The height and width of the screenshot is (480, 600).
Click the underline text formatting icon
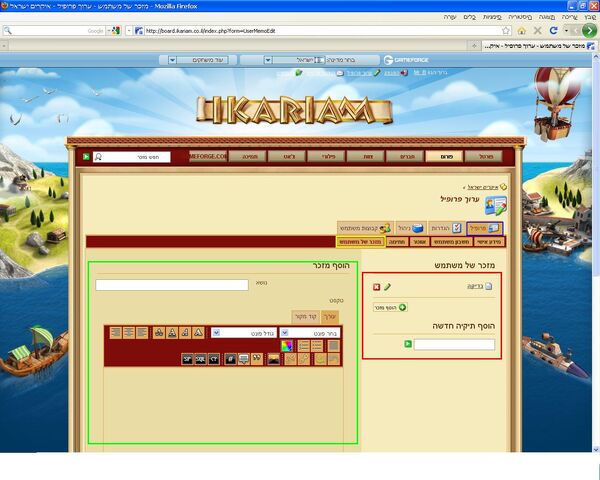coord(172,333)
